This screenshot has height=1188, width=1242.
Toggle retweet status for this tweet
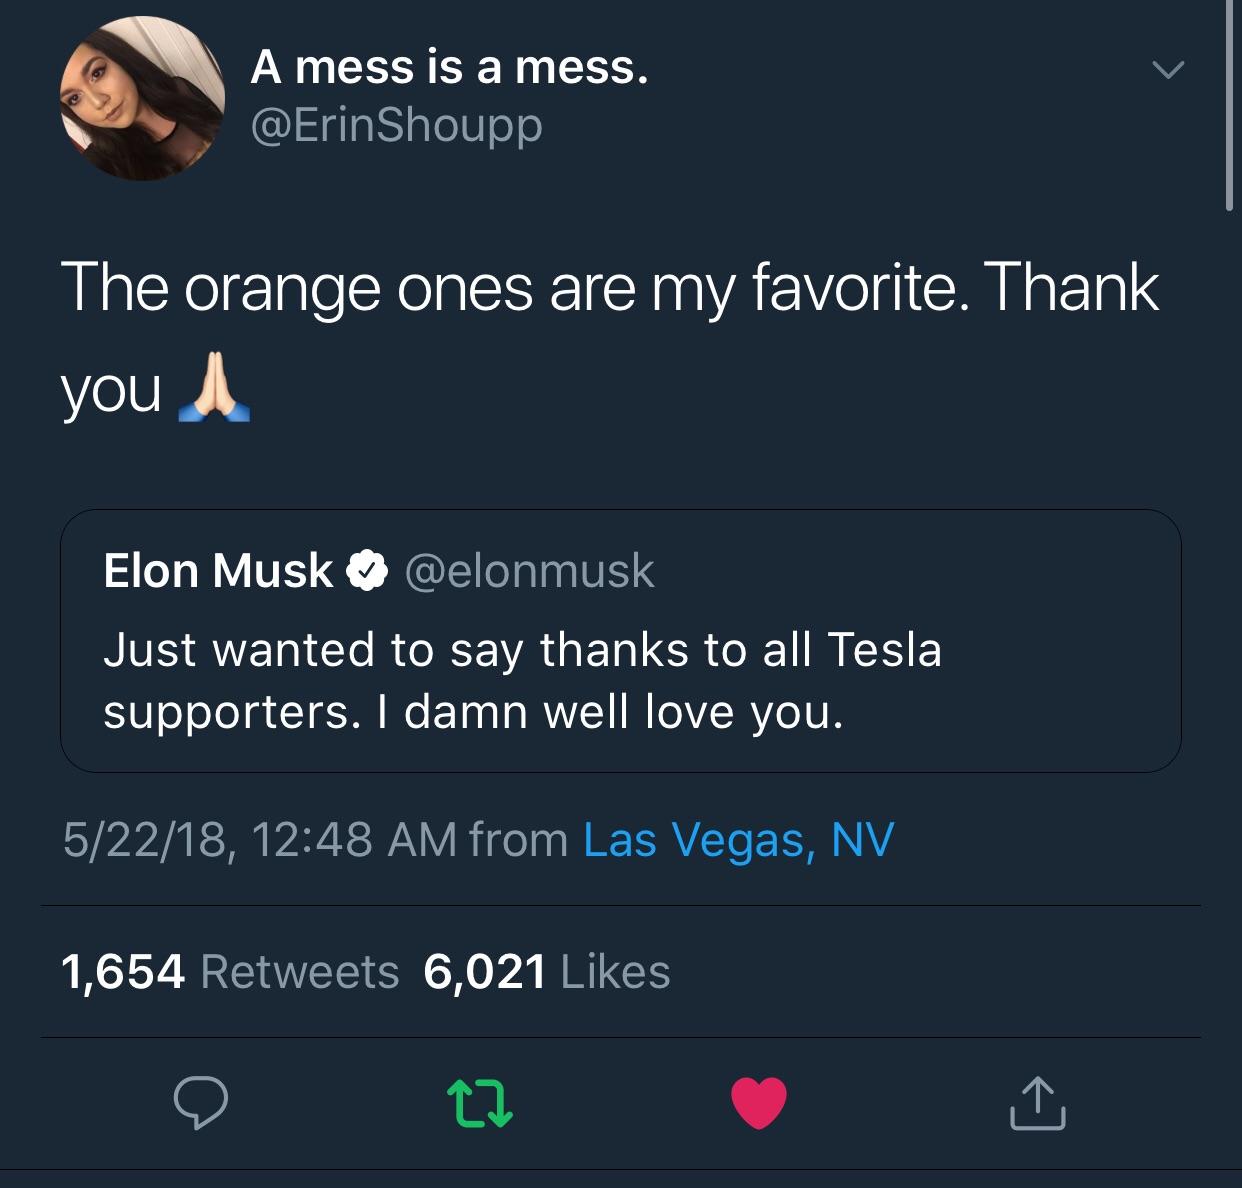point(481,1105)
